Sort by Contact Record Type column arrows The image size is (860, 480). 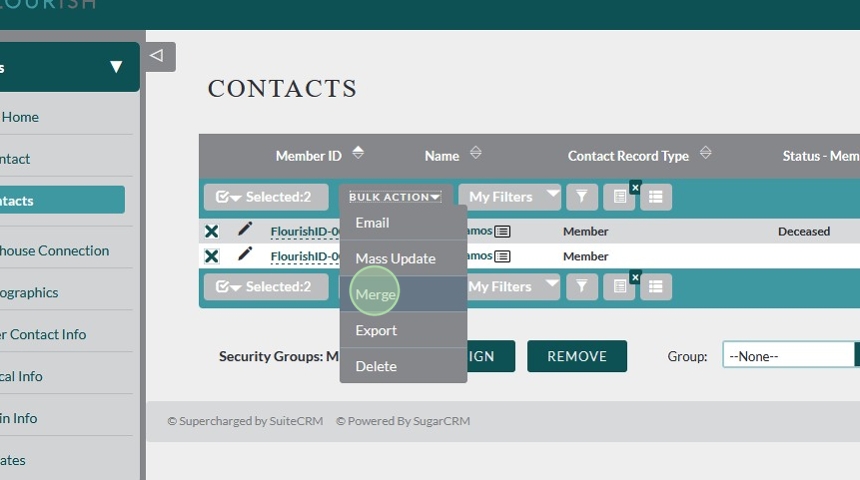point(705,154)
